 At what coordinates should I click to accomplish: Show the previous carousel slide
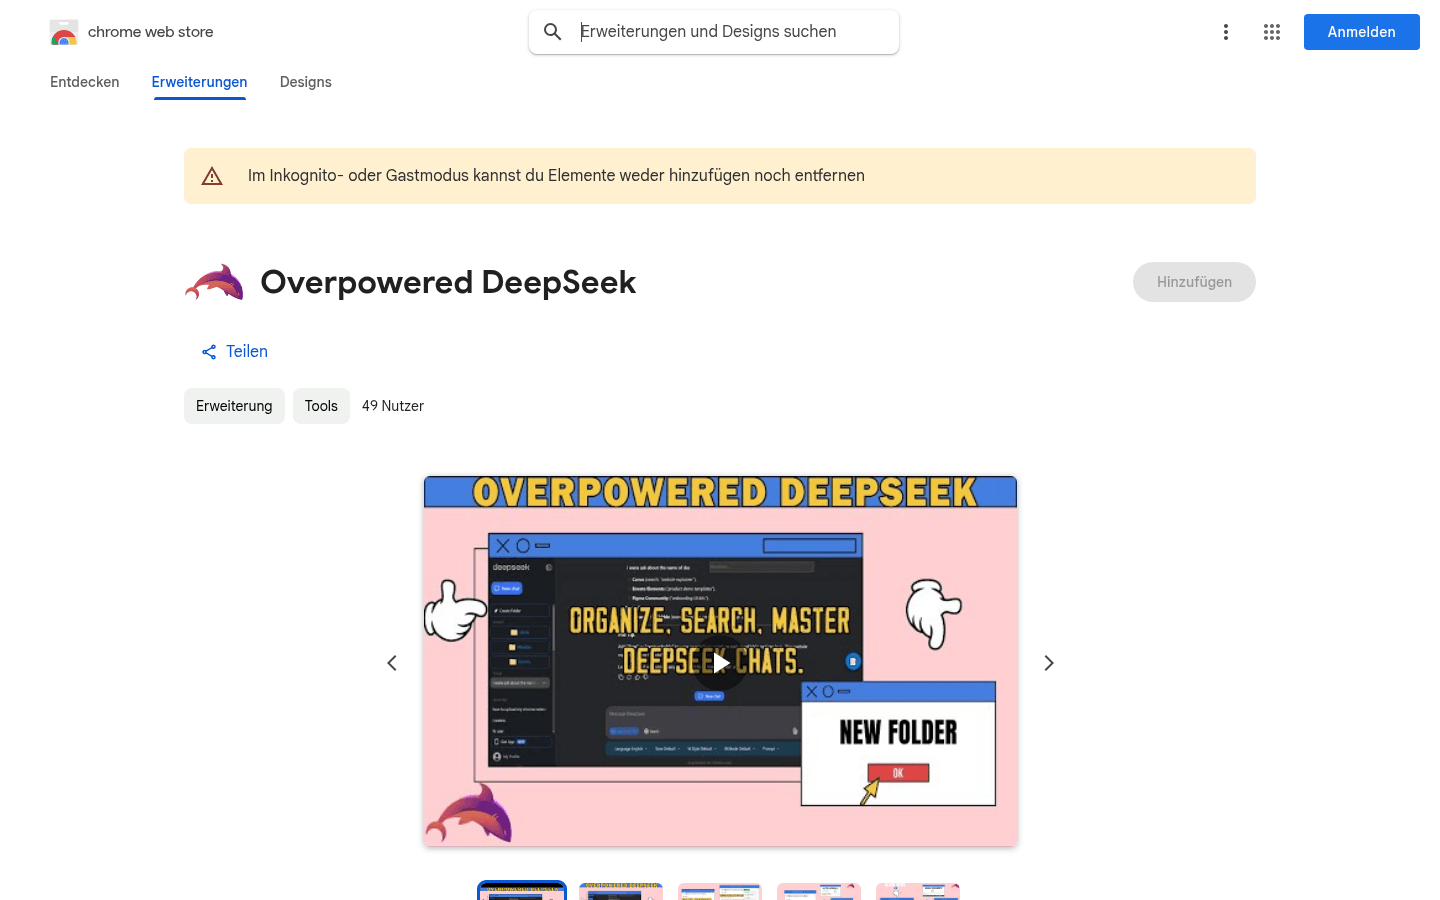pyautogui.click(x=392, y=663)
